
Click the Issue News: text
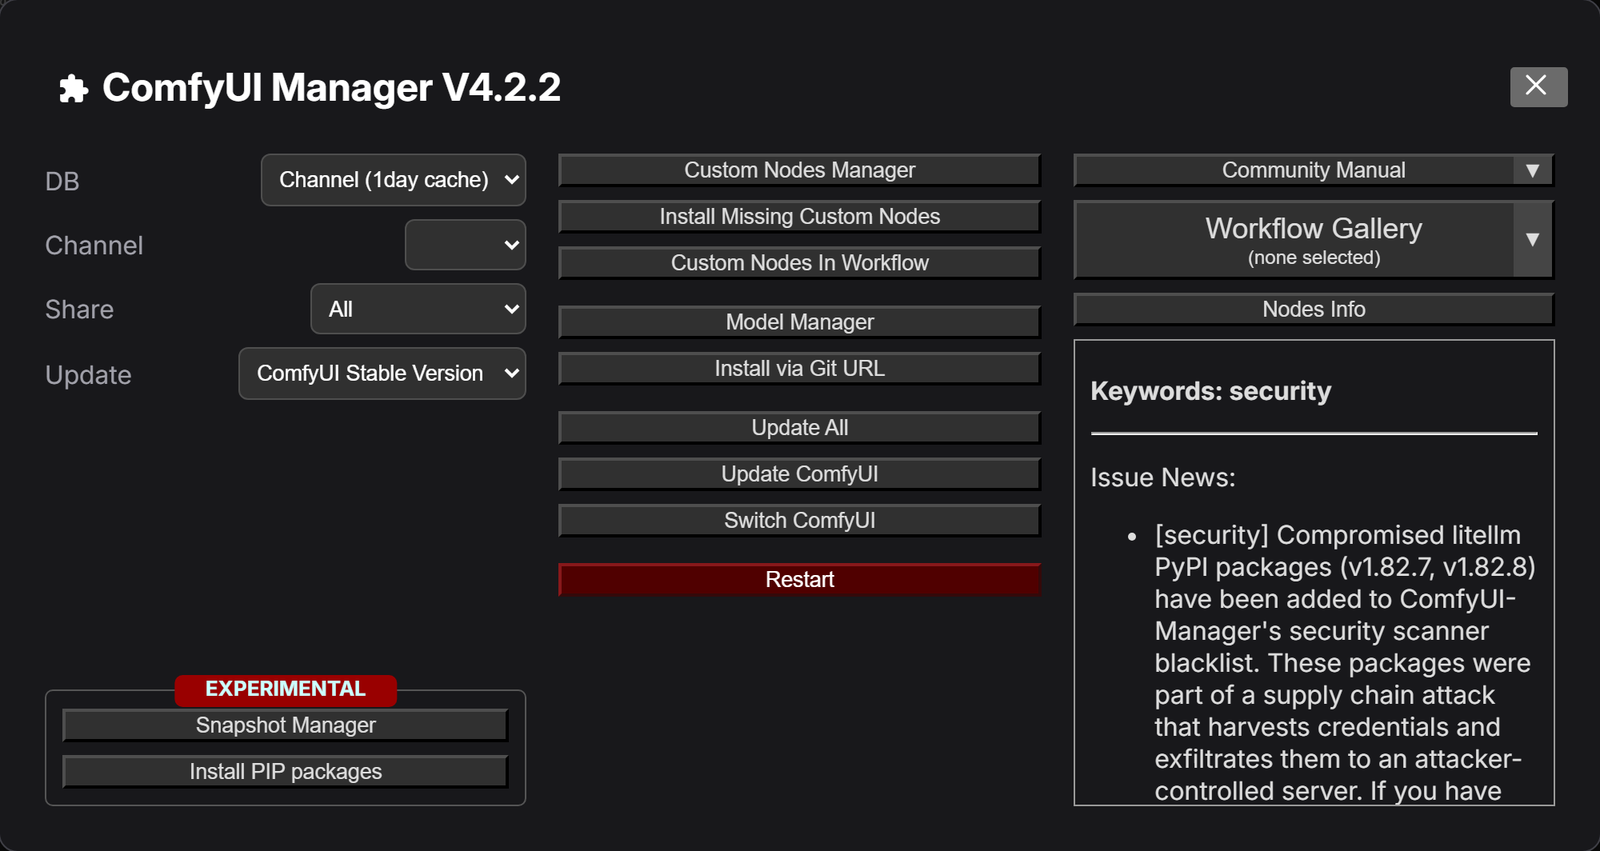tap(1163, 478)
